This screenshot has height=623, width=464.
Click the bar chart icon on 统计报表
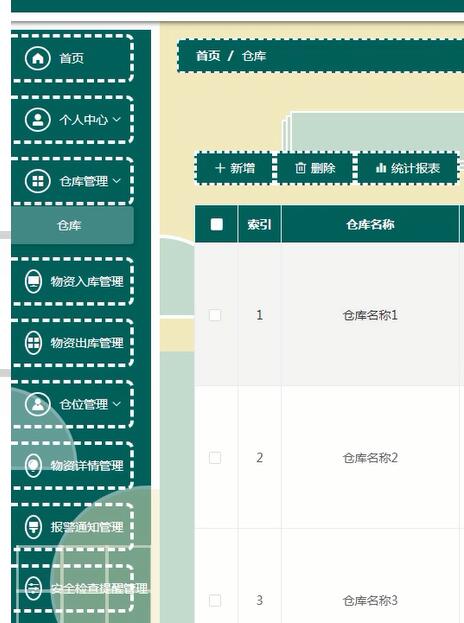point(381,168)
